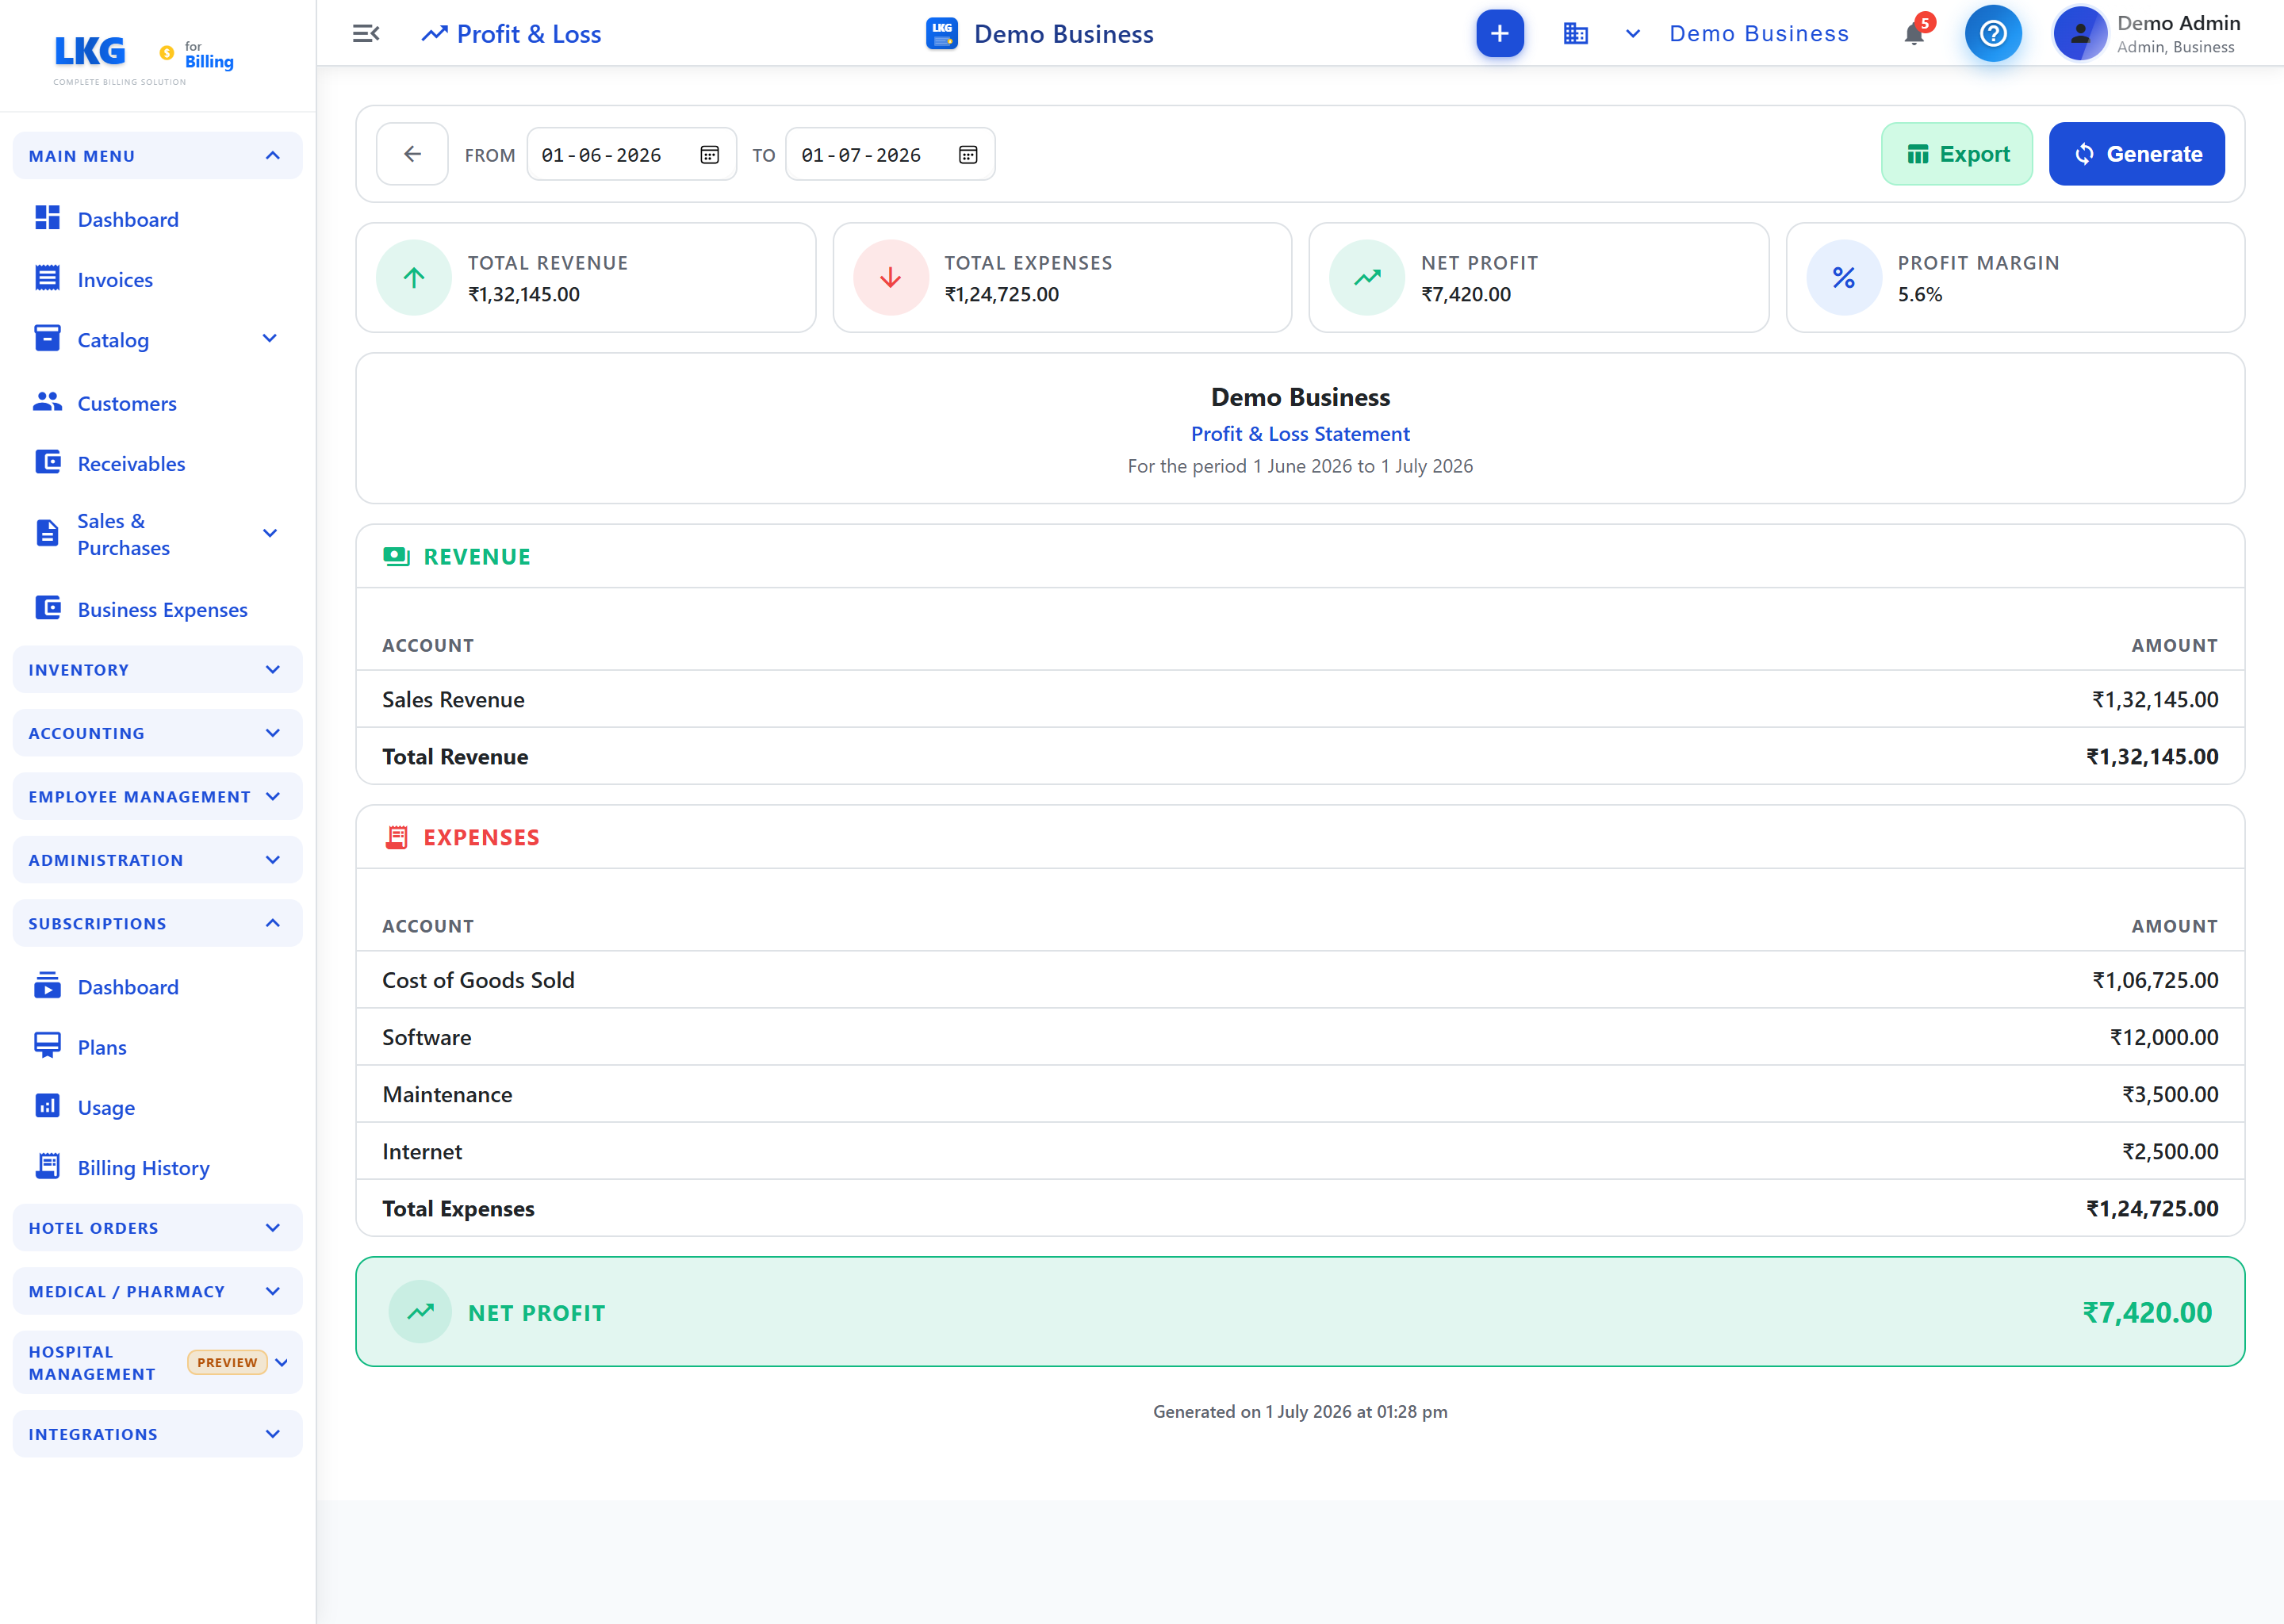Click the ₹7,420.00 Net Profit banner amount
The image size is (2284, 1624).
click(2147, 1312)
